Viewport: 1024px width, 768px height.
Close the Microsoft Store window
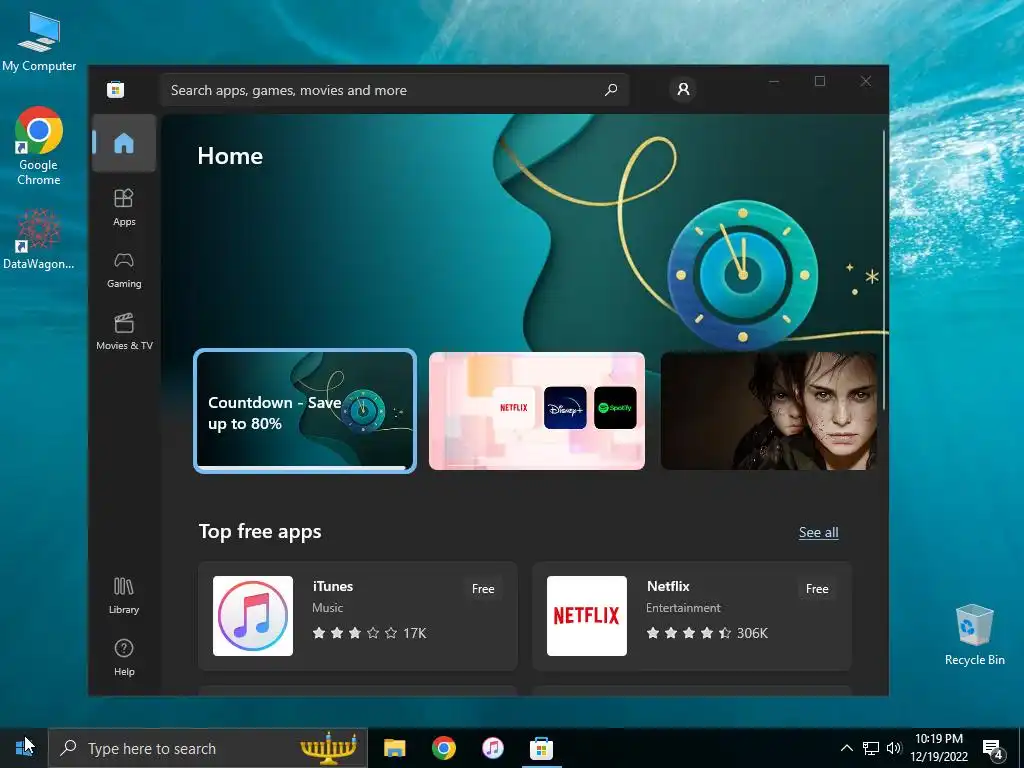[x=865, y=81]
